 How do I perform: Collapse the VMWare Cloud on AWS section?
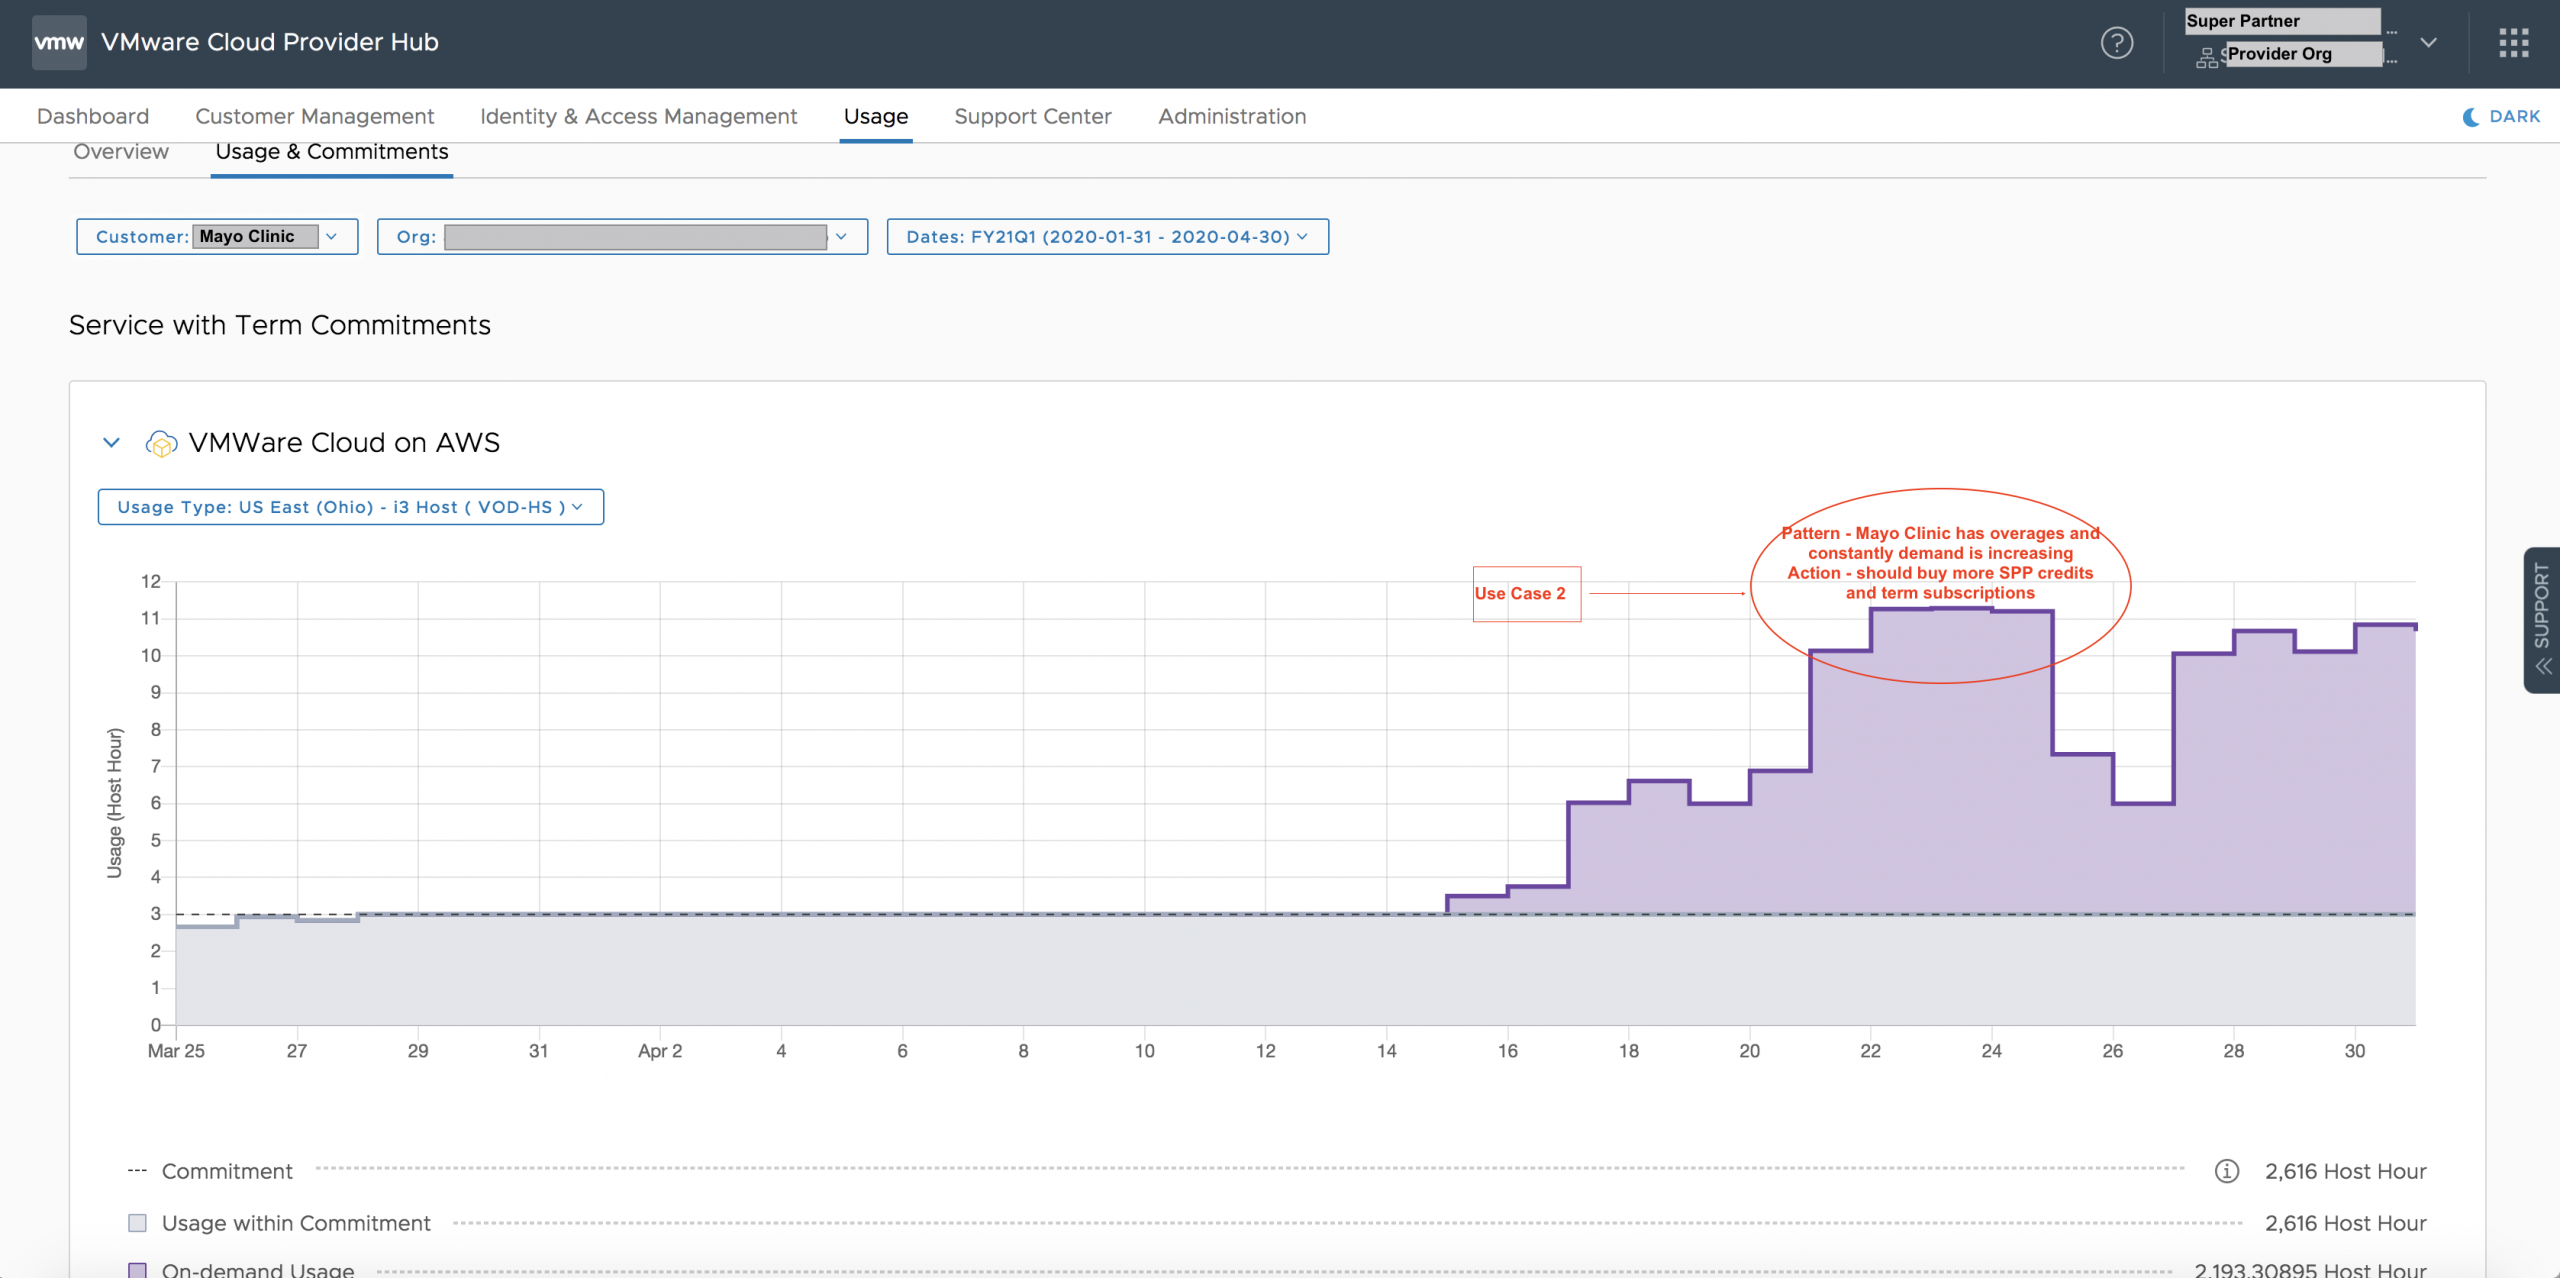coord(111,442)
